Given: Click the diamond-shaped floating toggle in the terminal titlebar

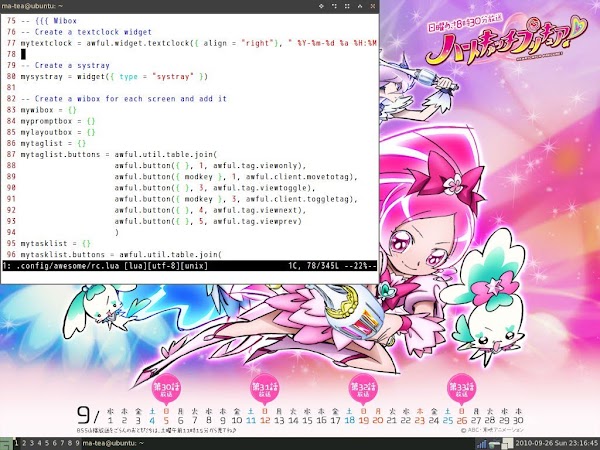Looking at the screenshot, I should coord(321,6).
